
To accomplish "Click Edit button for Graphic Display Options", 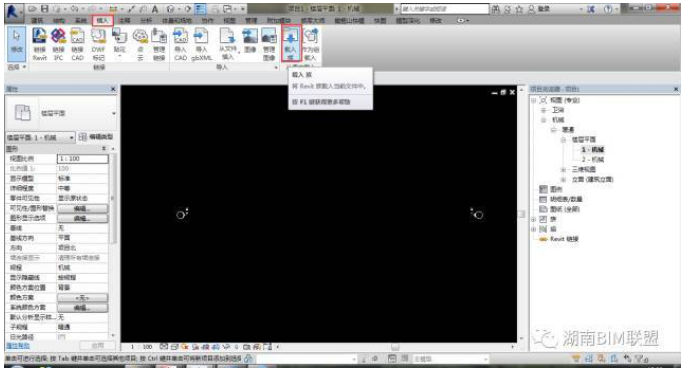I will click(x=82, y=218).
